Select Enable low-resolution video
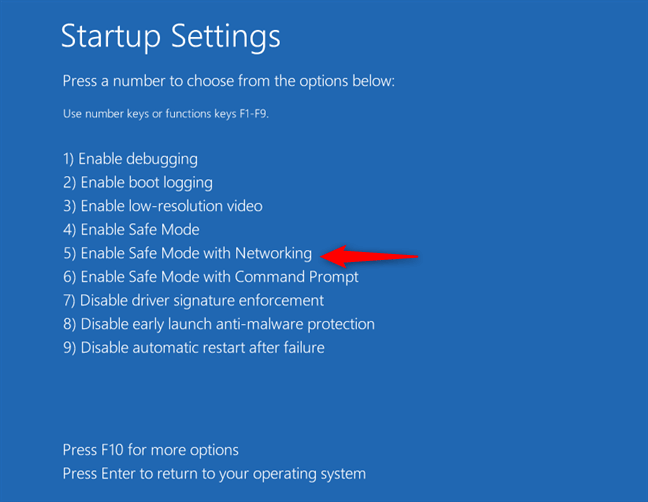The image size is (648, 502). 162,206
